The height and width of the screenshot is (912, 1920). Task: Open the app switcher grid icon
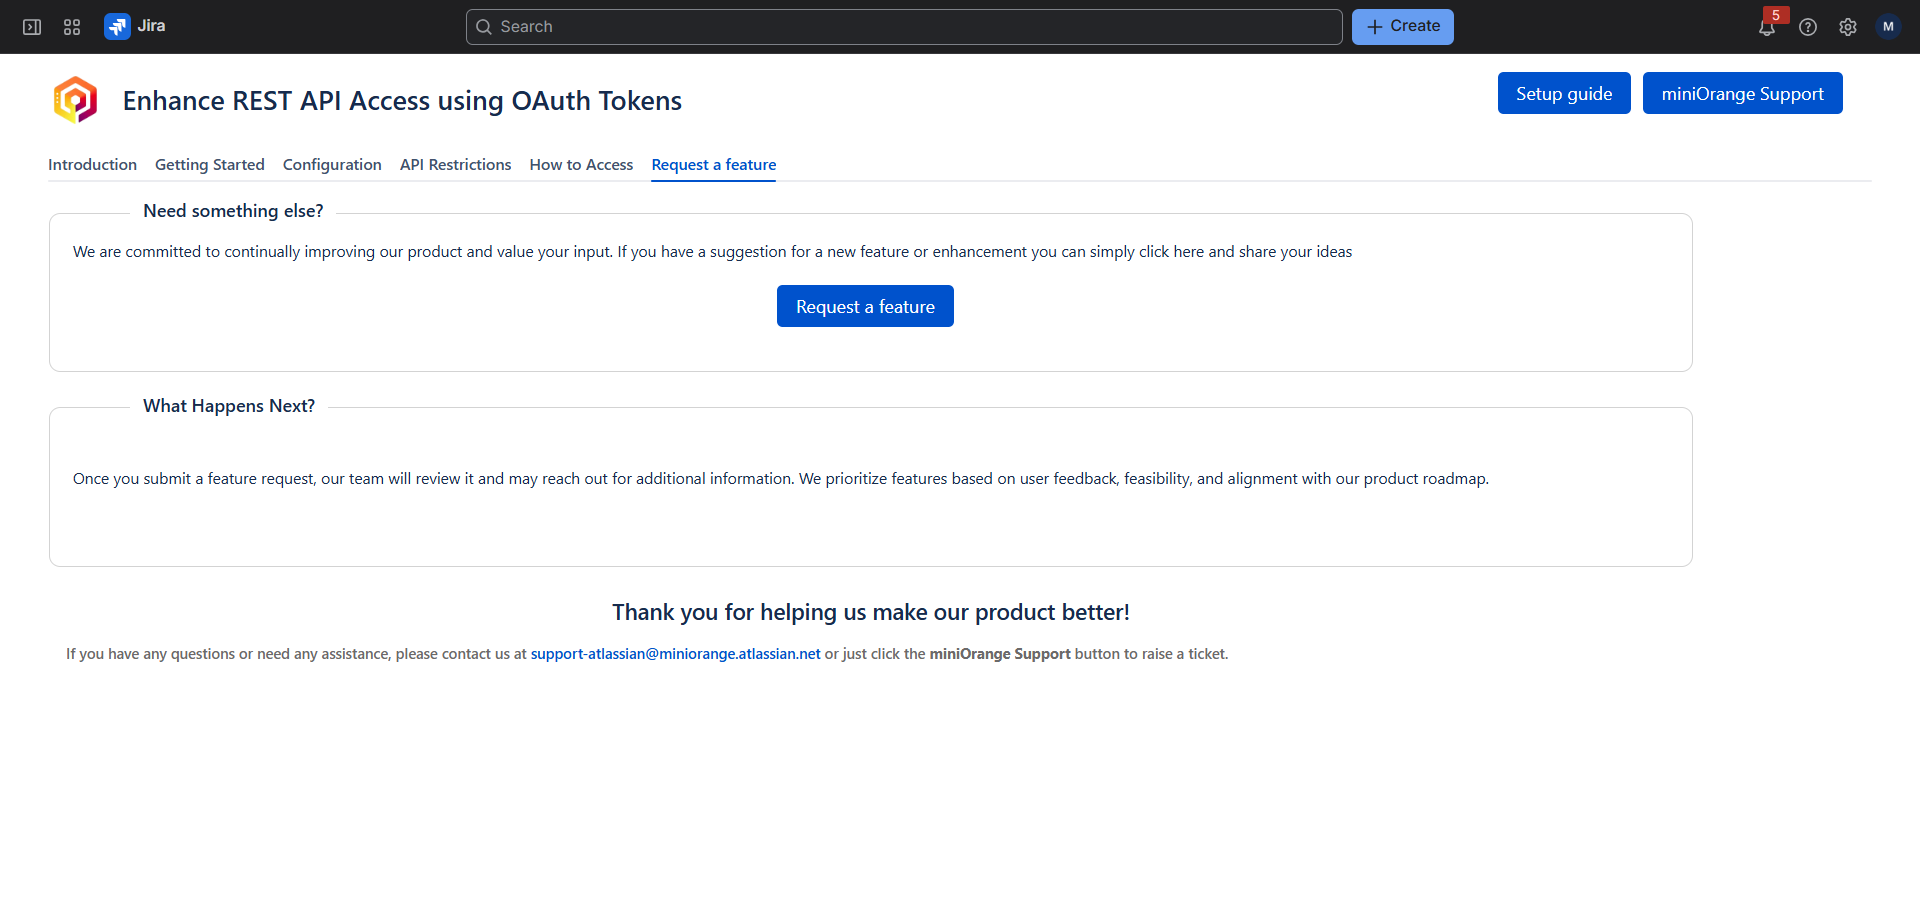coord(72,27)
